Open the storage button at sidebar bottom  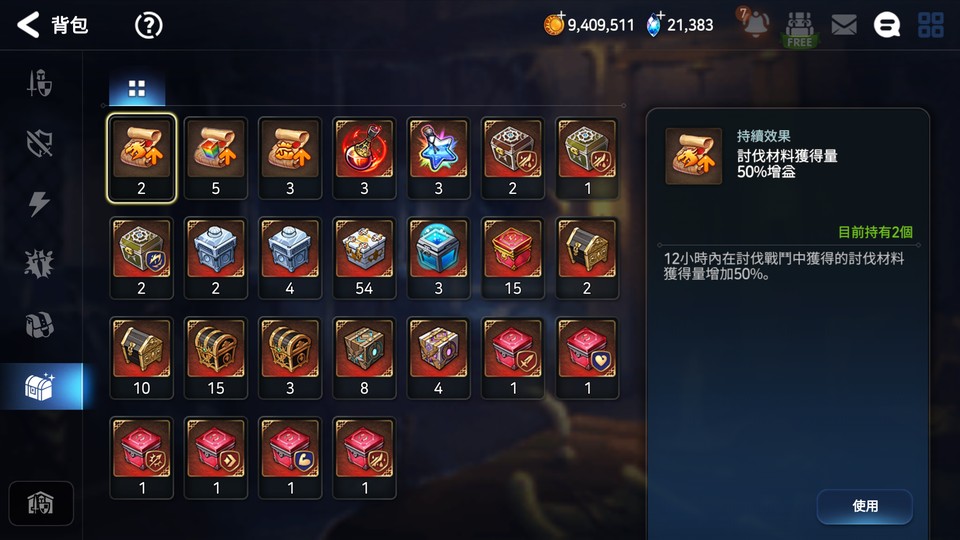[x=41, y=503]
